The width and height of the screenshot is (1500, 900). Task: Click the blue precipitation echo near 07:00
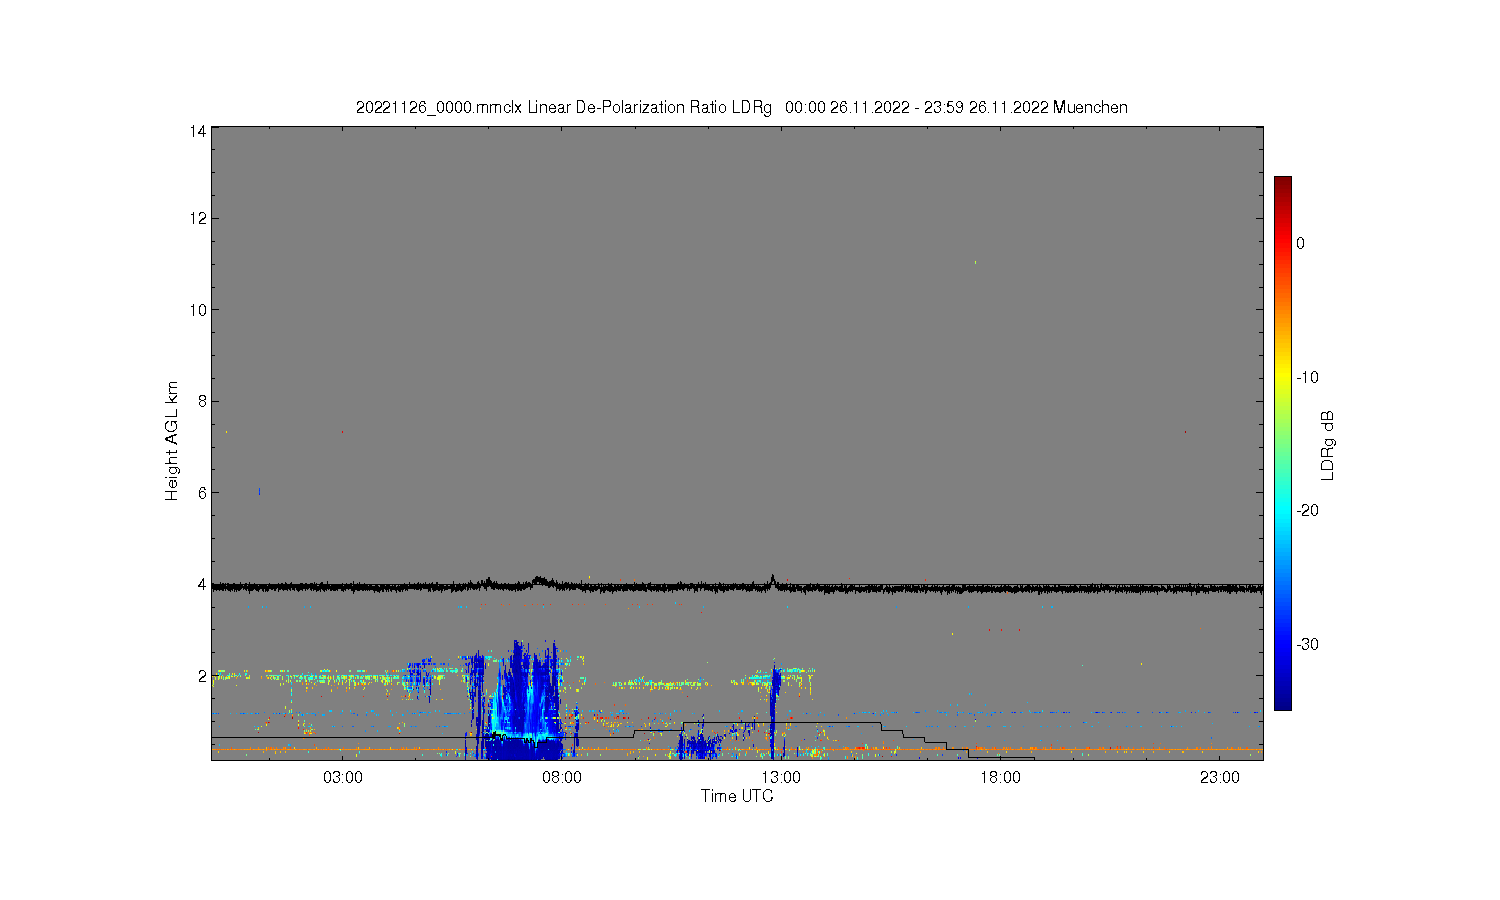pos(523,700)
